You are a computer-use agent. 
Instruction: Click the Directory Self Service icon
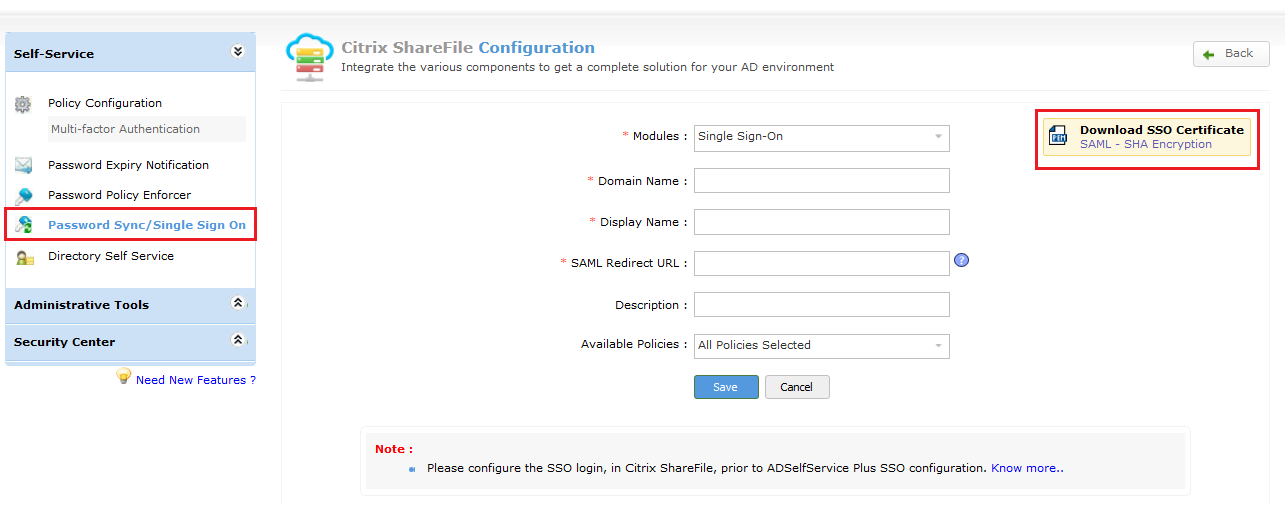click(24, 257)
